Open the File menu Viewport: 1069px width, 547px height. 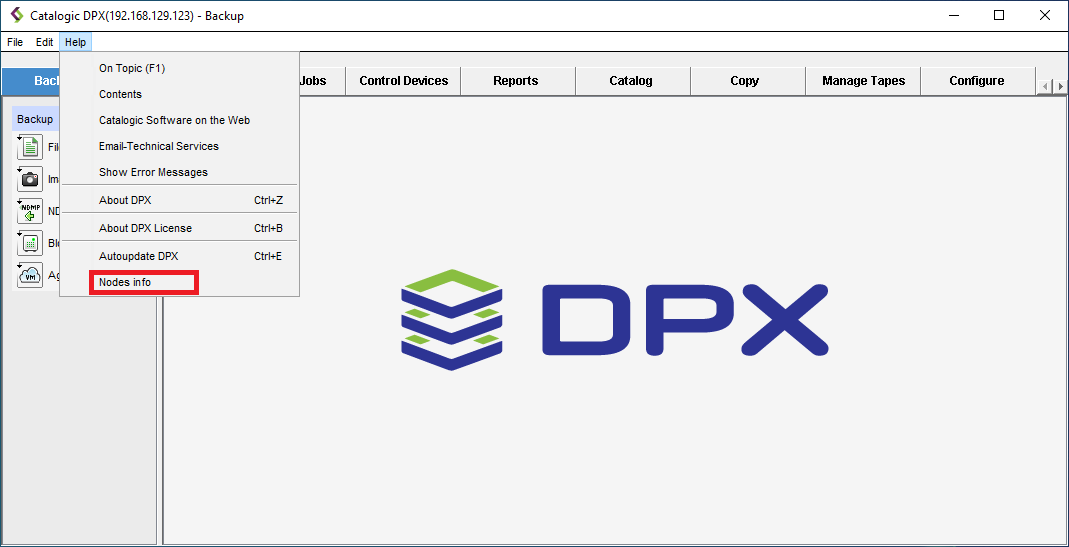[15, 42]
